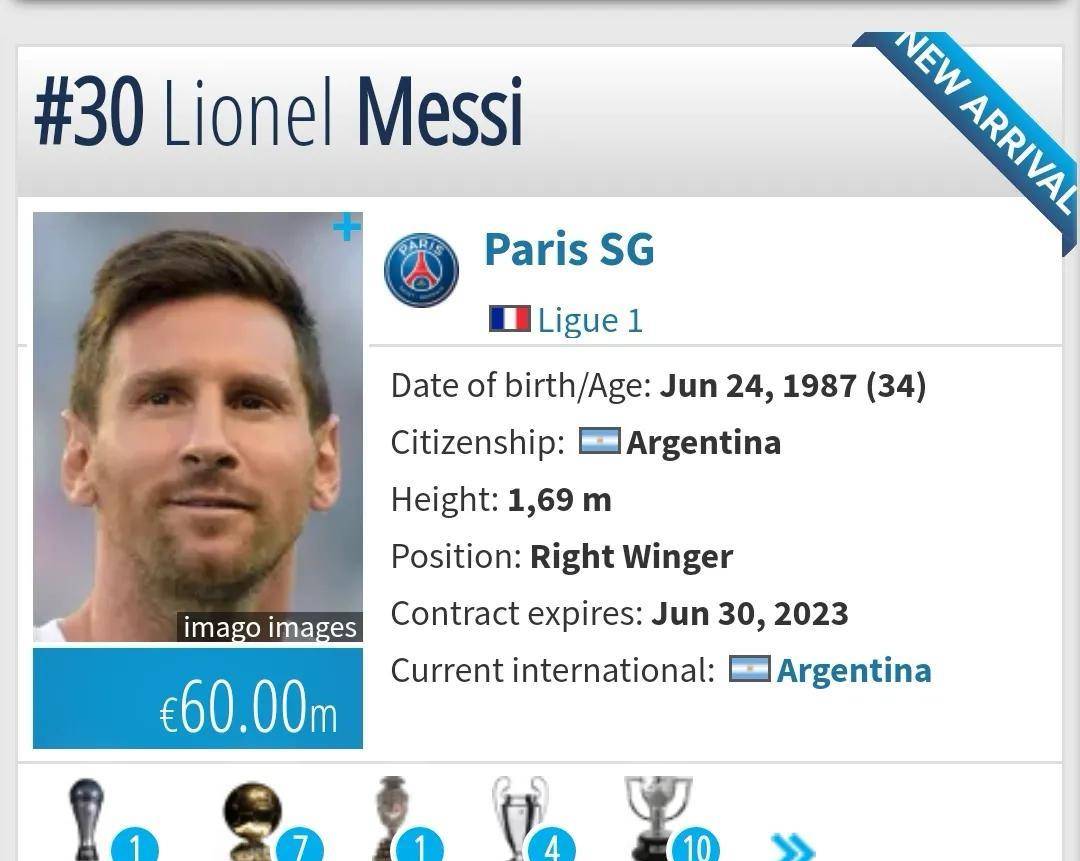Click the Paris SG club crest icon
The width and height of the screenshot is (1080, 861).
pyautogui.click(x=421, y=269)
